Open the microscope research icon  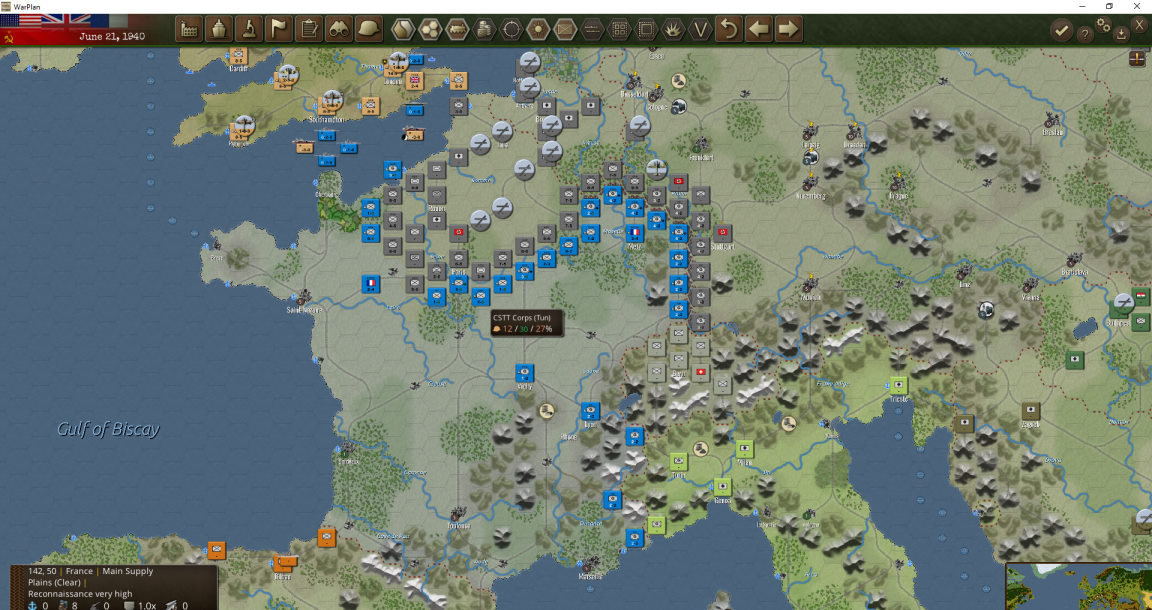(x=250, y=29)
